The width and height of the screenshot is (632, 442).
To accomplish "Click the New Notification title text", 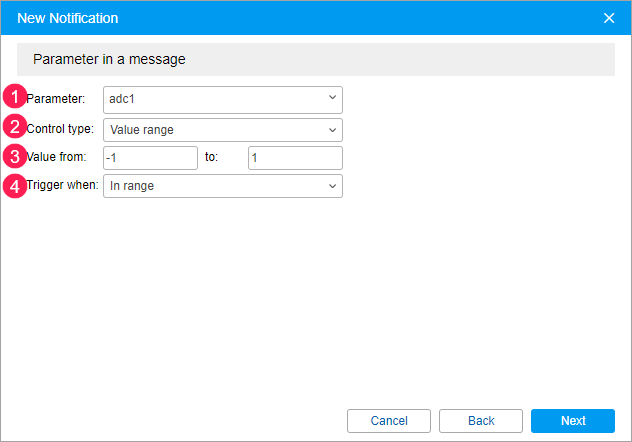I will pyautogui.click(x=67, y=18).
